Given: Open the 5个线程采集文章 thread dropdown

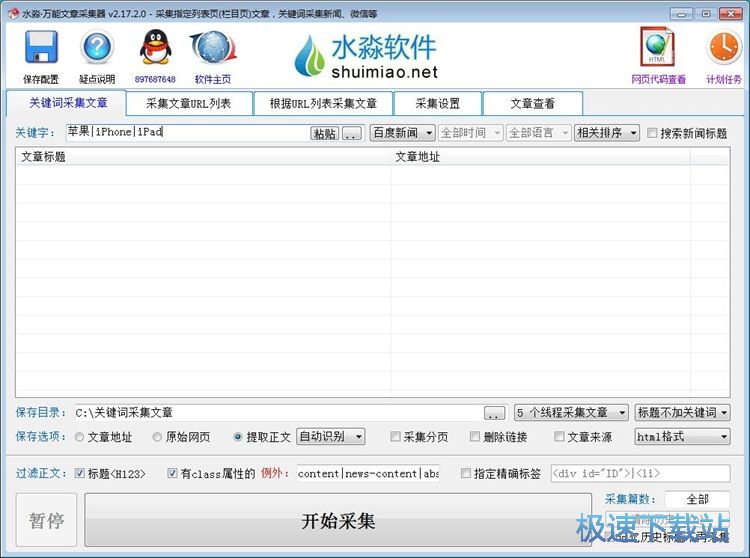Looking at the screenshot, I should tap(571, 412).
